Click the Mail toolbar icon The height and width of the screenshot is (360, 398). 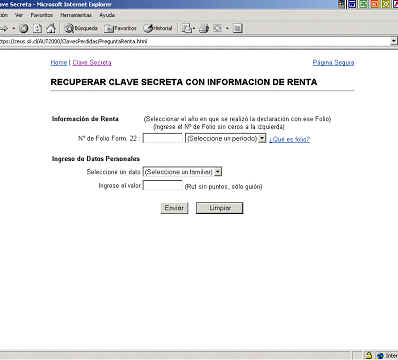[188, 29]
